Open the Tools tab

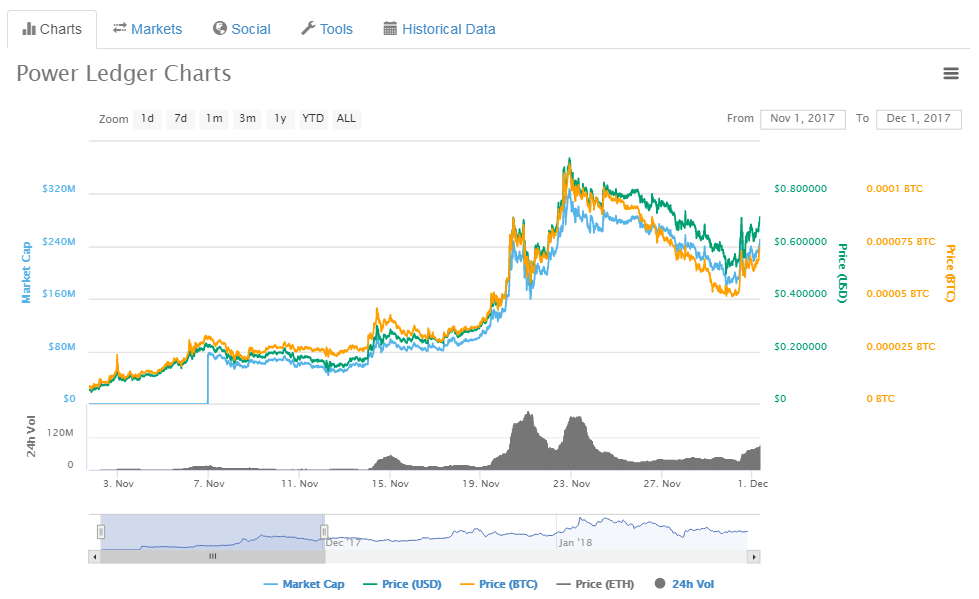click(x=327, y=29)
